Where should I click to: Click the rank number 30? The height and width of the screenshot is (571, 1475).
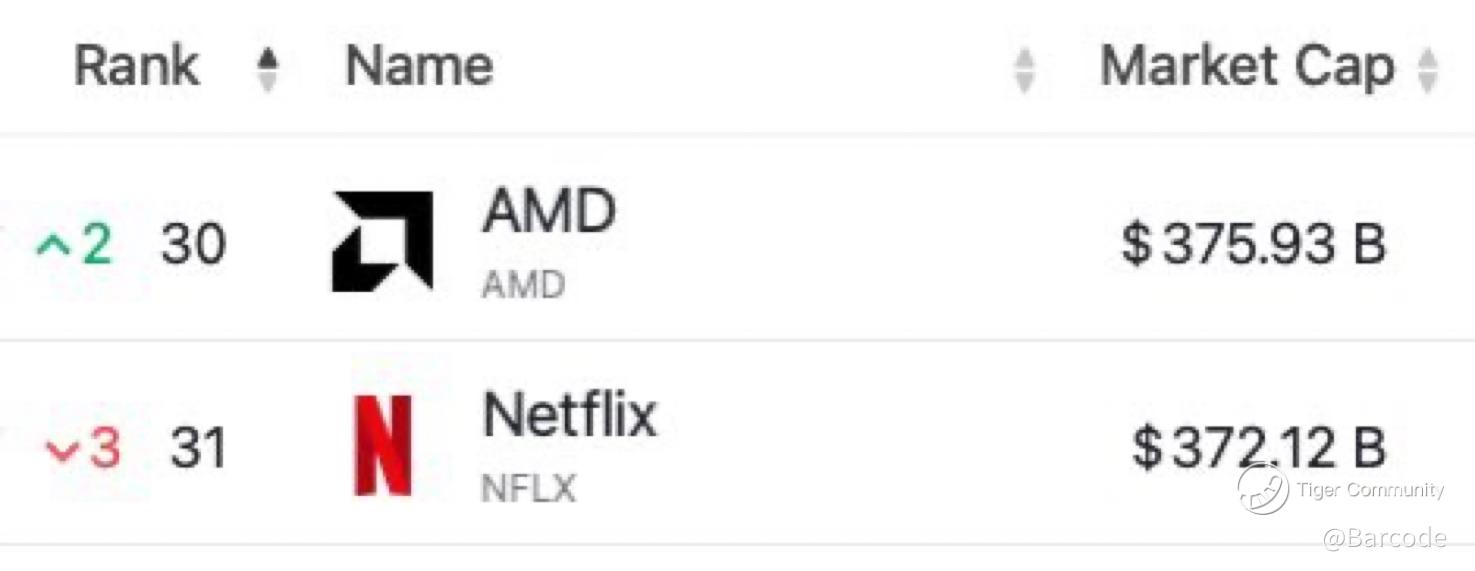[194, 244]
